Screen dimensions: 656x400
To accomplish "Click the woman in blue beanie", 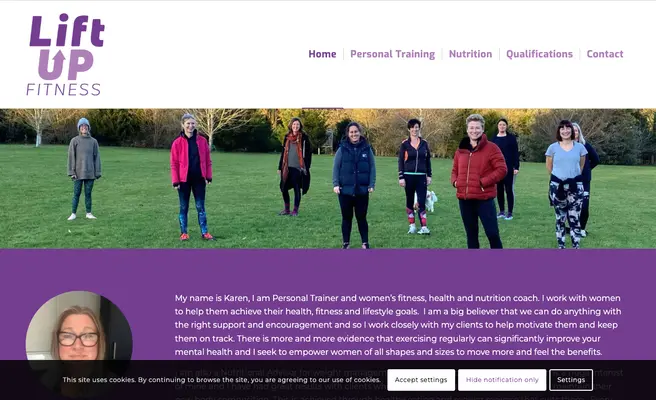I will tap(84, 169).
